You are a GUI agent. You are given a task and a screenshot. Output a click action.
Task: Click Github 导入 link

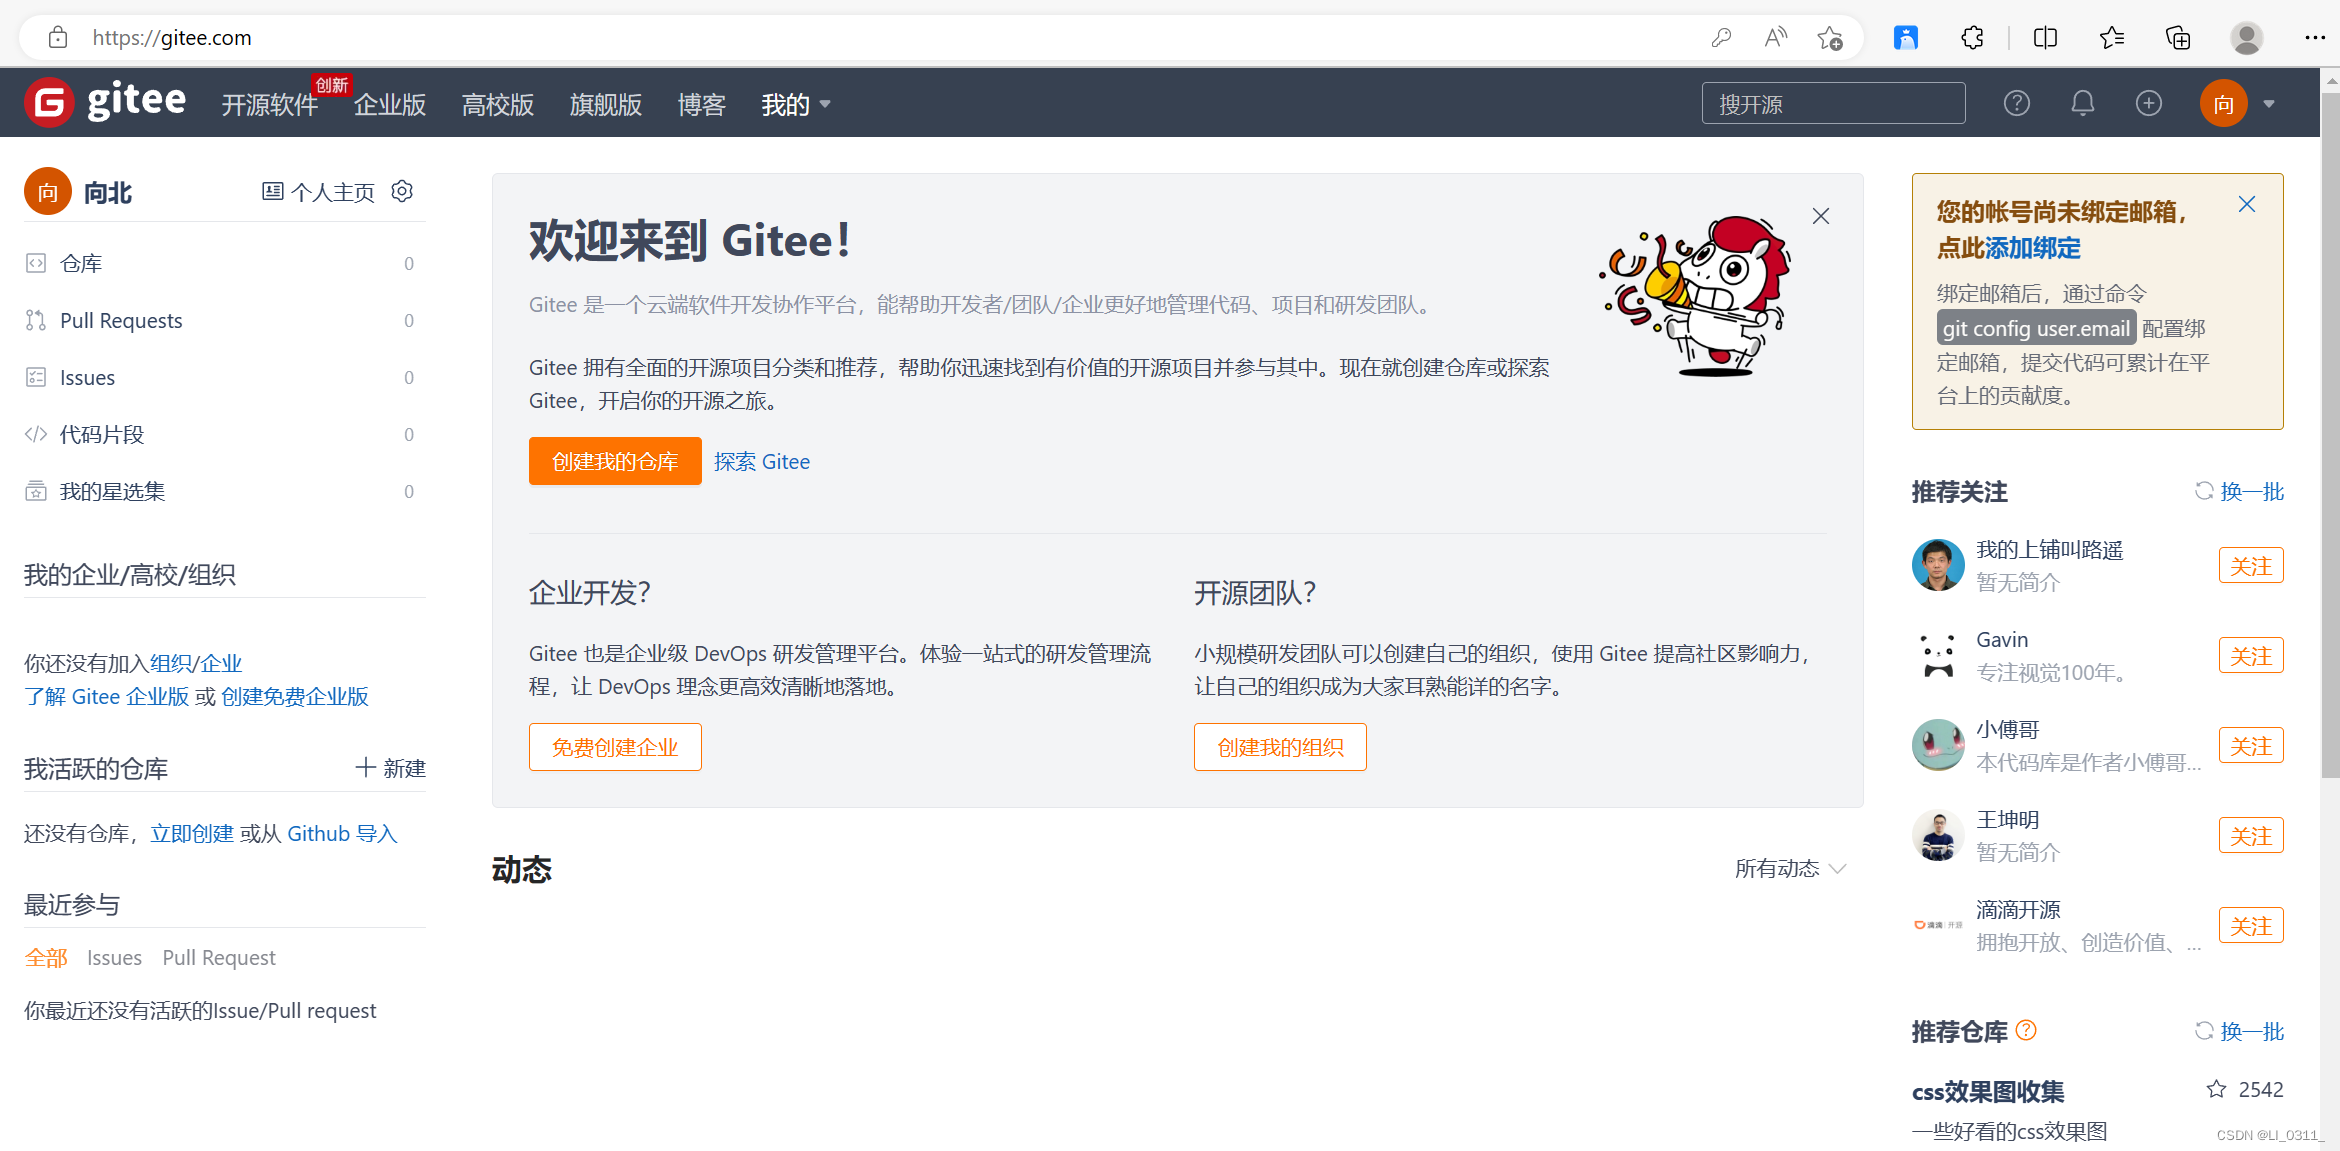342,833
